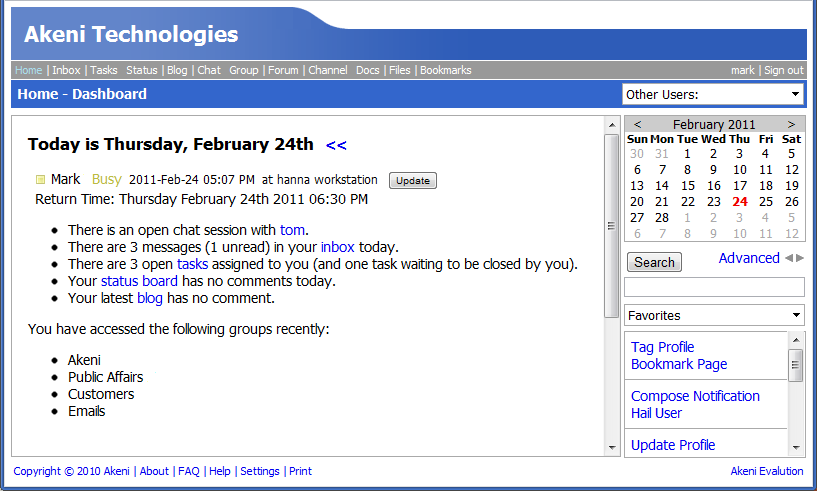Open the Status menu item
Image resolution: width=817 pixels, height=491 pixels.
click(142, 70)
